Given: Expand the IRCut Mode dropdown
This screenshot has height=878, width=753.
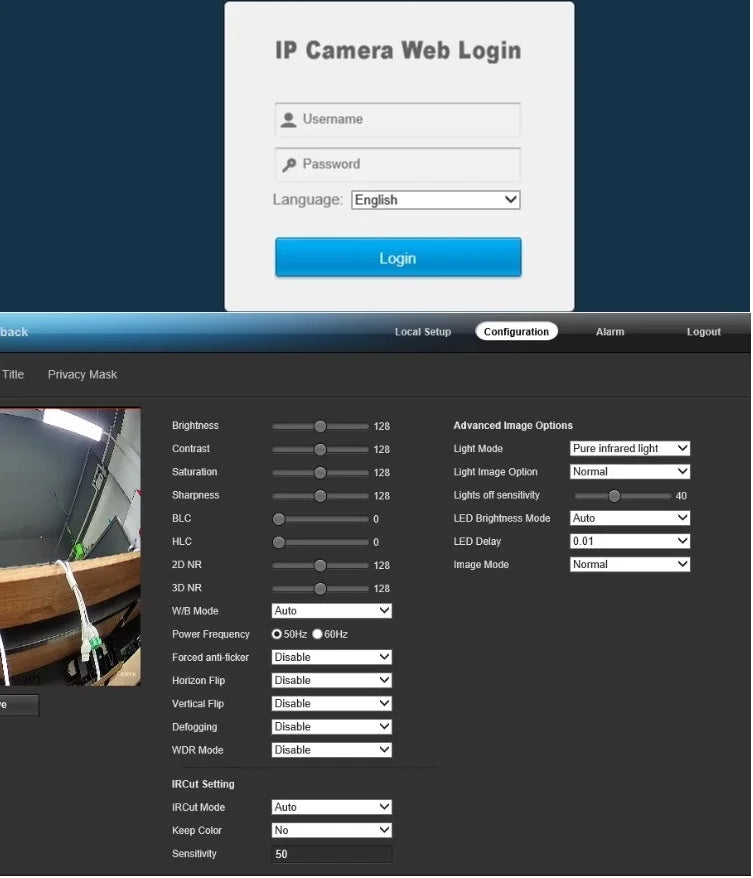Looking at the screenshot, I should (331, 807).
